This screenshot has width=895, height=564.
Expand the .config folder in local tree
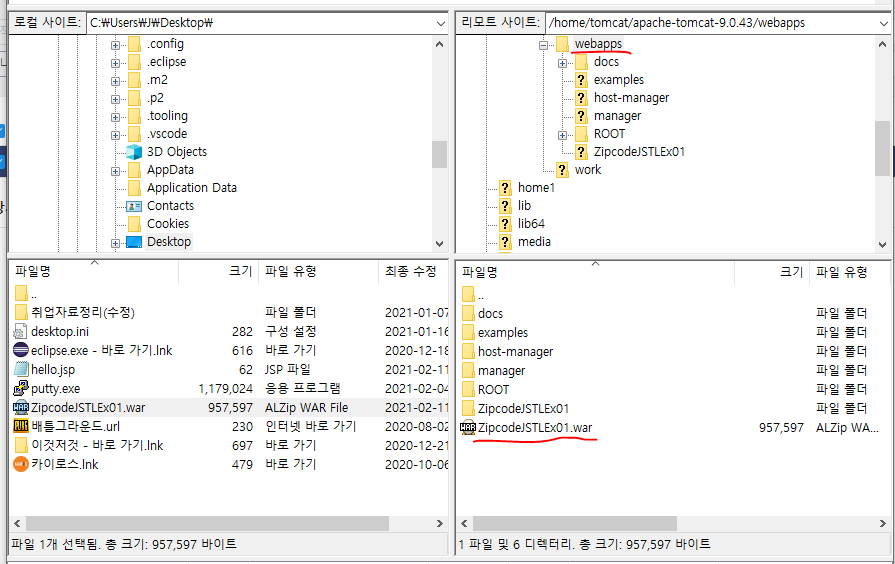coord(115,45)
